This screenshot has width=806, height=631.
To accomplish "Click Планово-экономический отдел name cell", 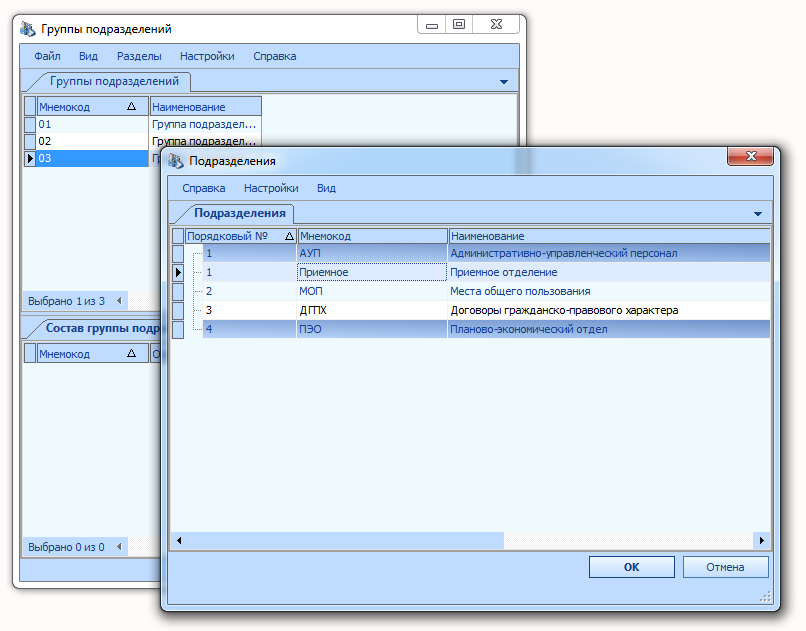I will (609, 329).
